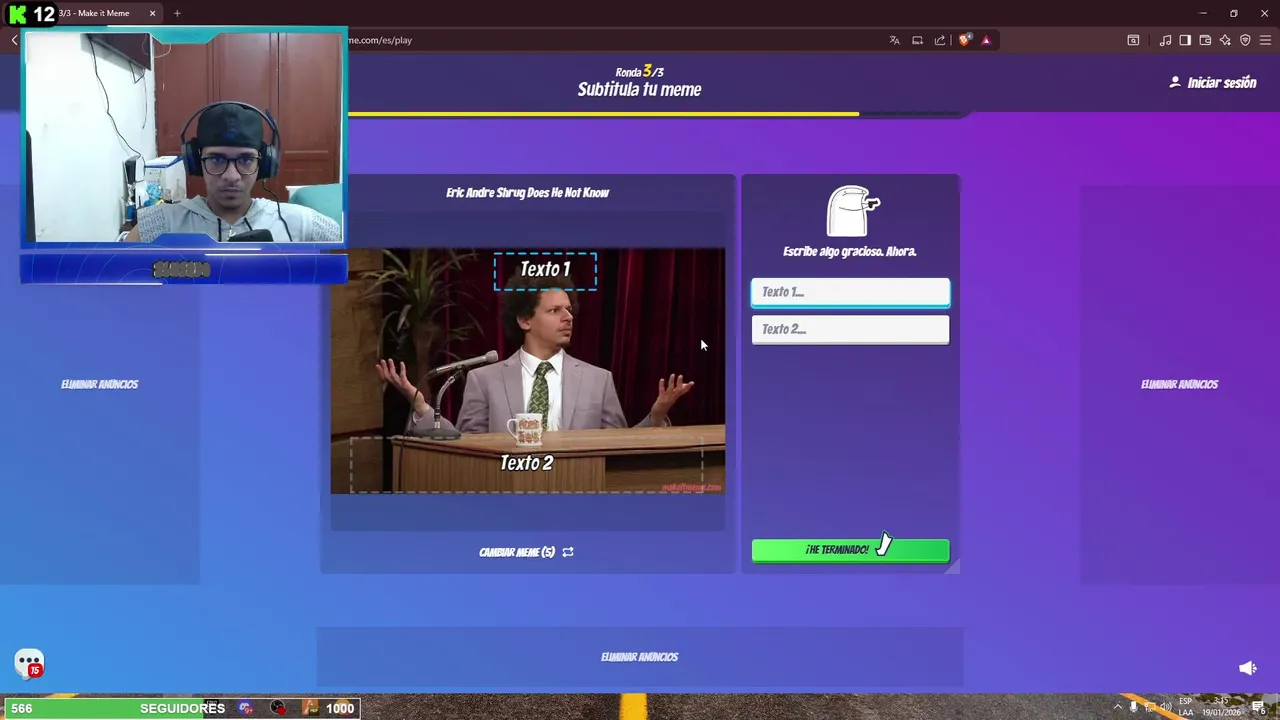Viewport: 1280px width, 720px height.
Task: Click the Ronda 3/3 round indicator
Action: [639, 71]
